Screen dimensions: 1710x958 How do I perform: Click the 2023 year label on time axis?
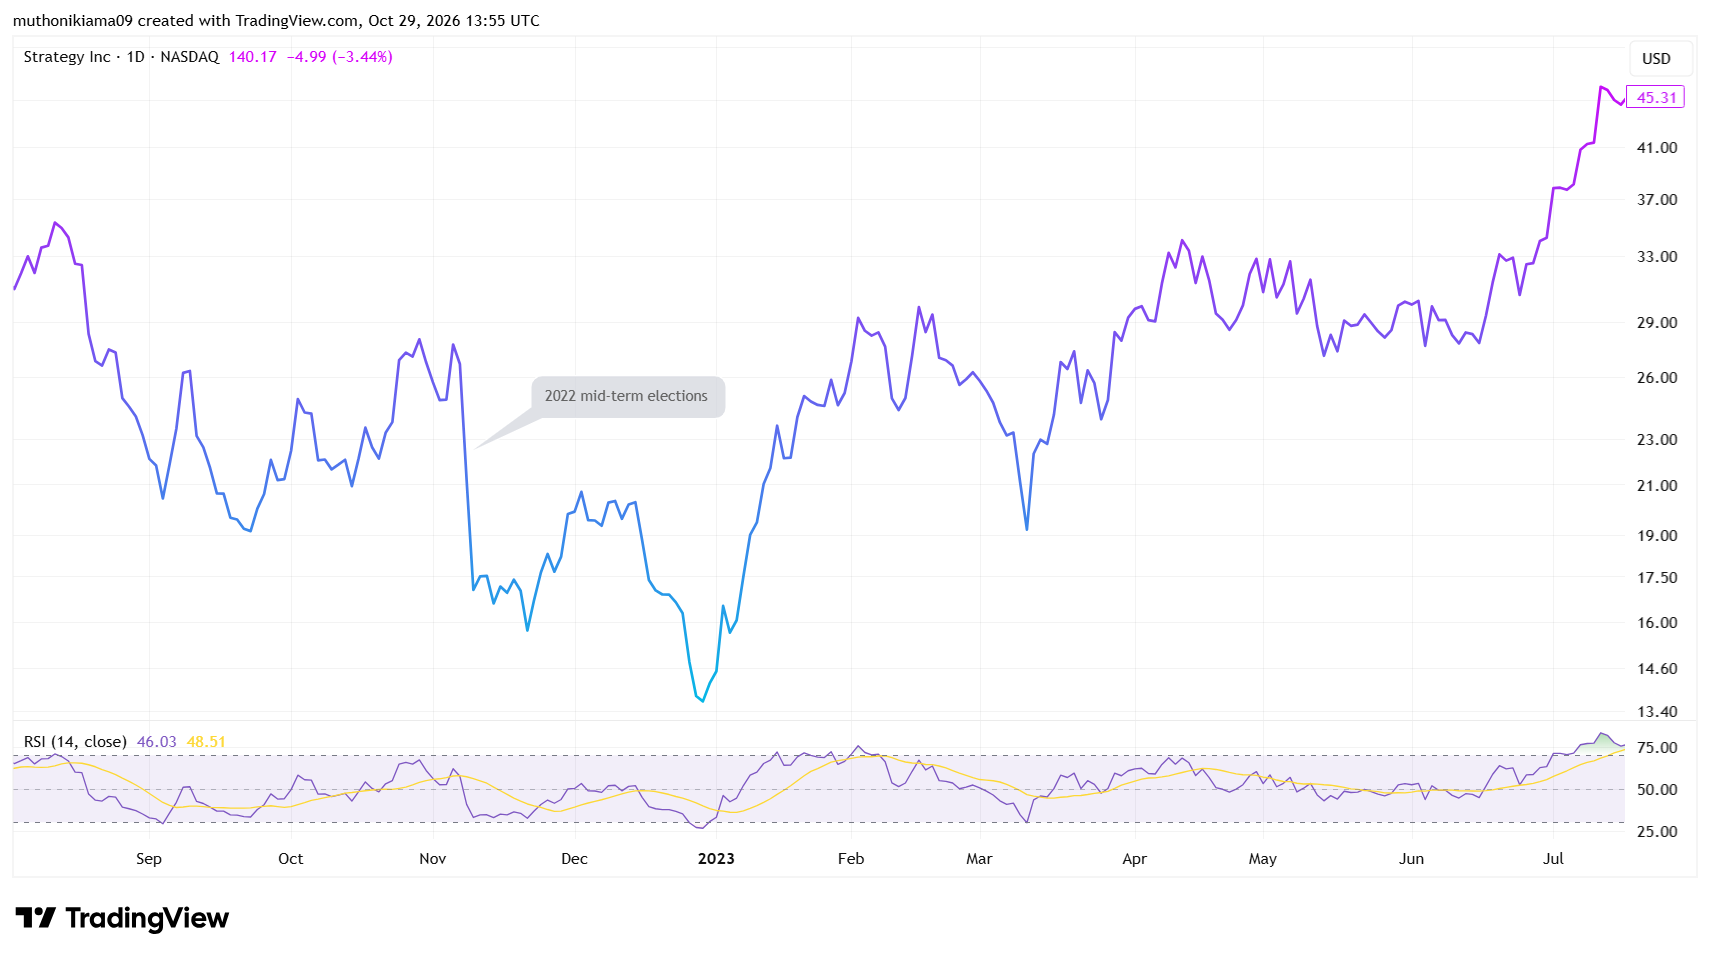coord(716,859)
